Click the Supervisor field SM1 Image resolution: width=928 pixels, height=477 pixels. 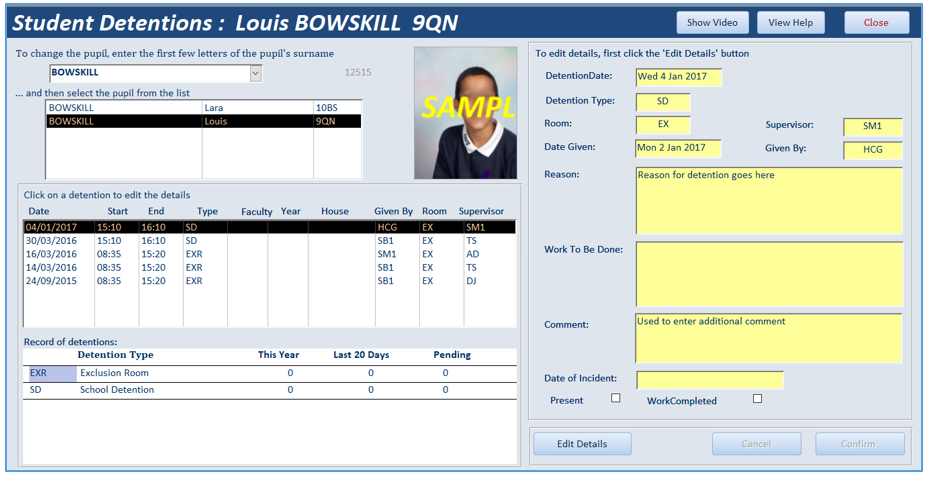(872, 127)
